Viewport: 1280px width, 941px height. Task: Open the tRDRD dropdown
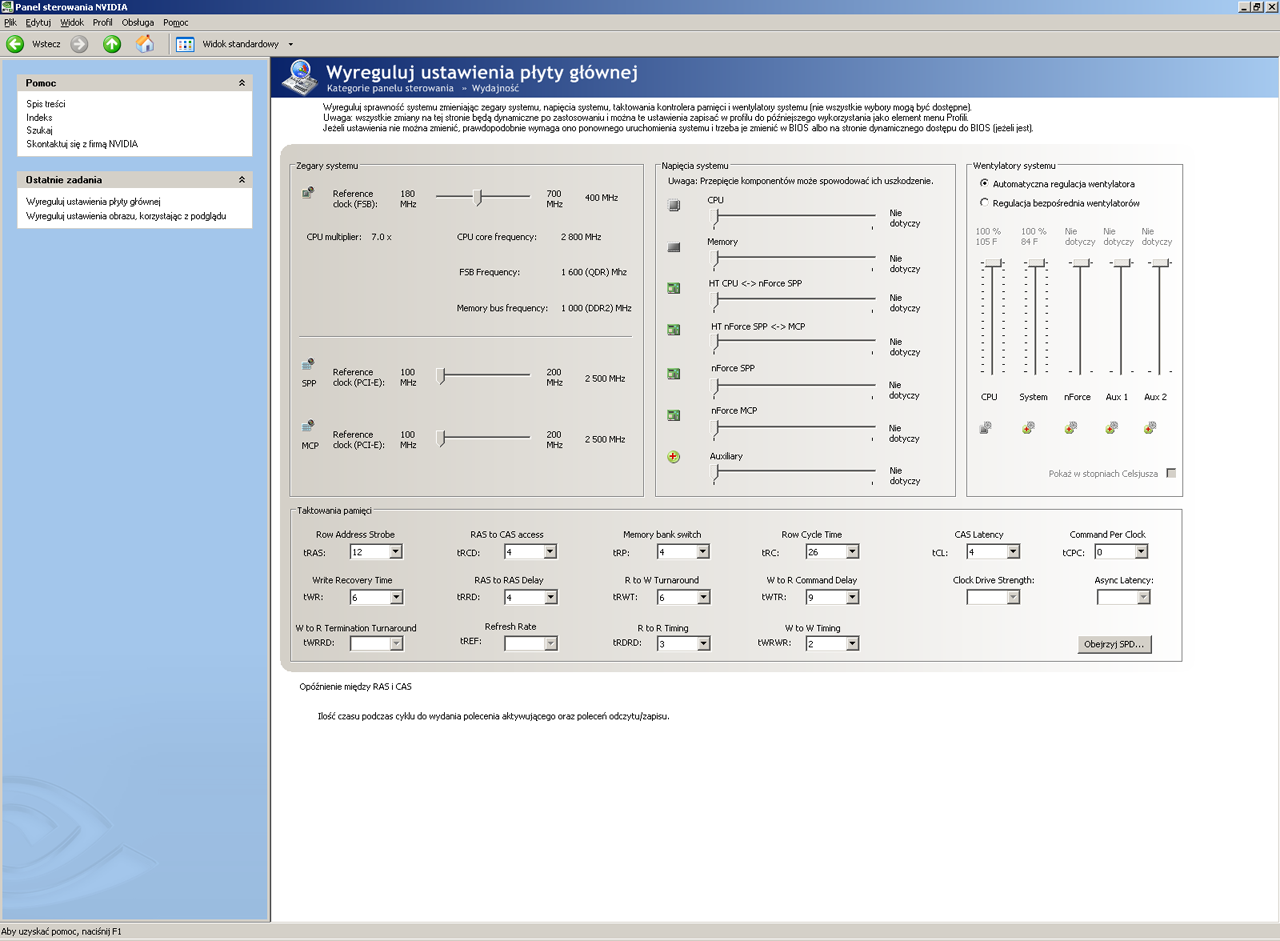click(x=683, y=644)
